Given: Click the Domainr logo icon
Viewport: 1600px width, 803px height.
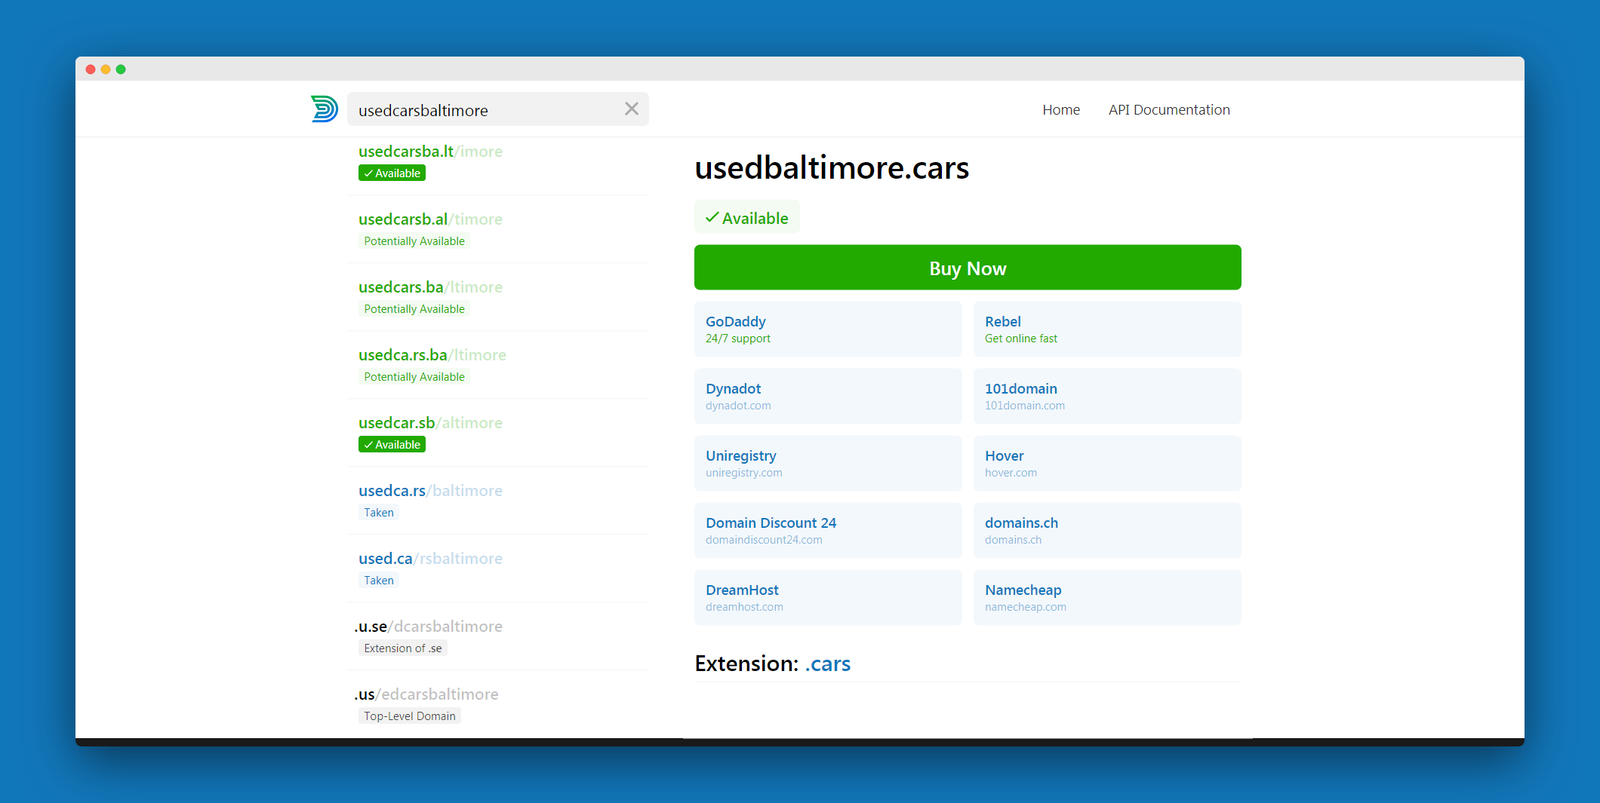Looking at the screenshot, I should (x=324, y=109).
